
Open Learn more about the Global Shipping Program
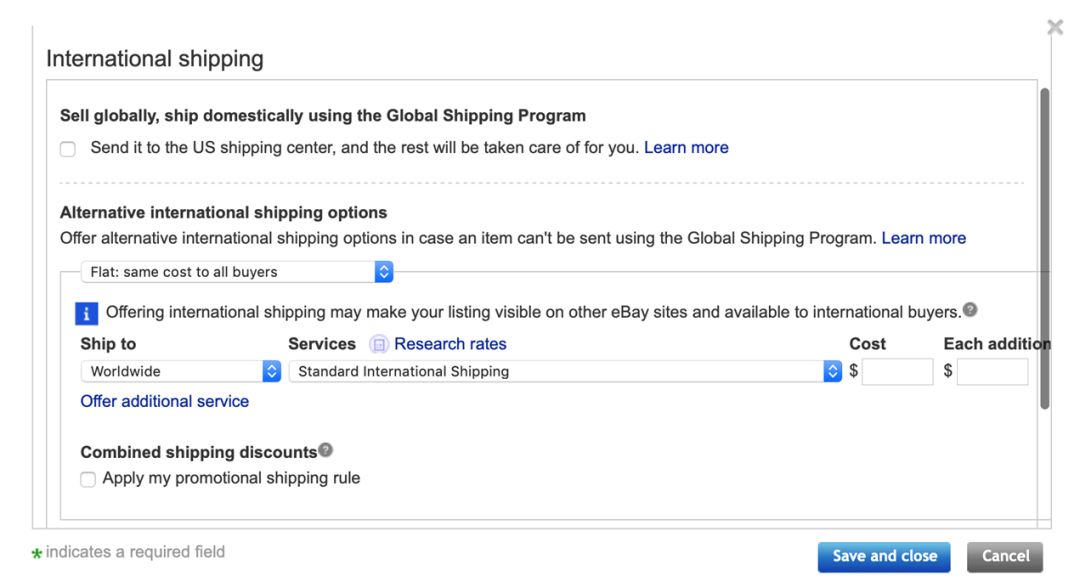[x=687, y=147]
